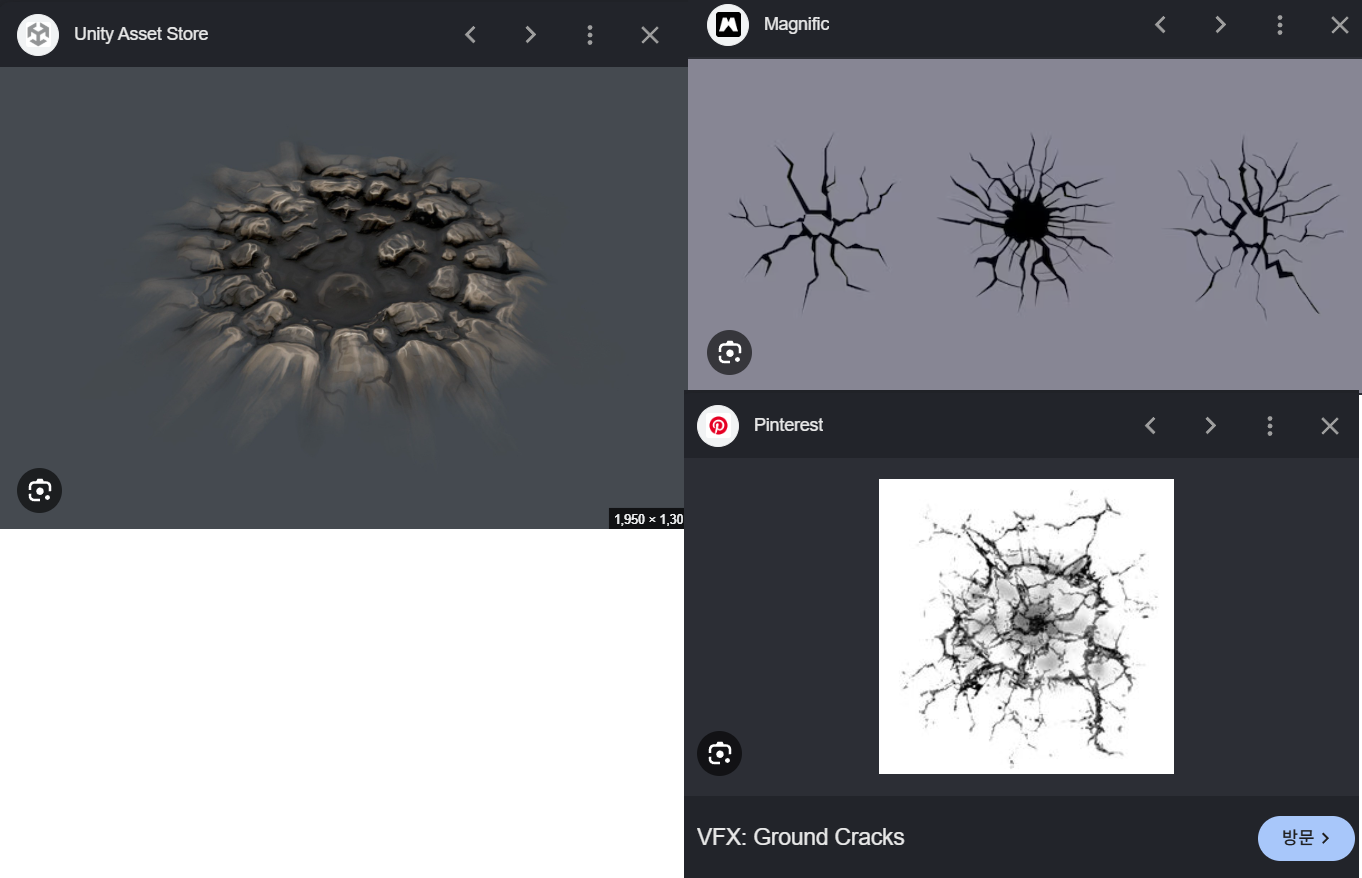This screenshot has height=878, width=1362.
Task: Open the rocky crater preview image
Action: pos(342,298)
